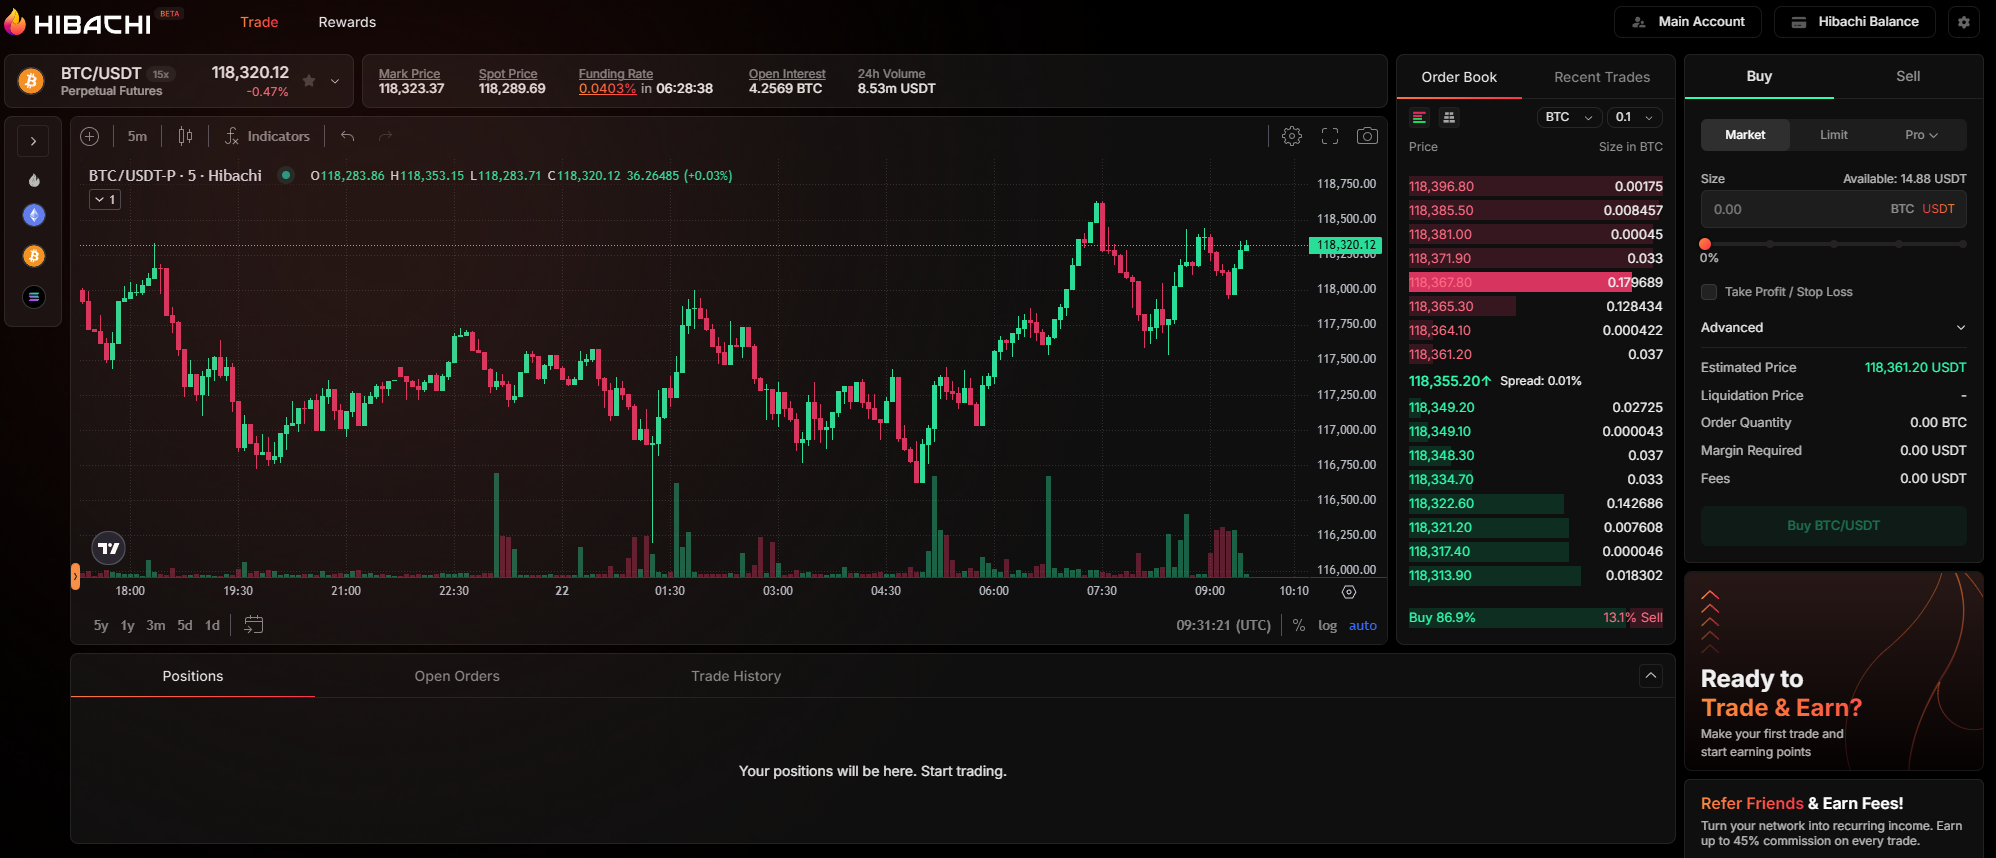Undo last chart action
This screenshot has width=1996, height=858.
[x=347, y=136]
